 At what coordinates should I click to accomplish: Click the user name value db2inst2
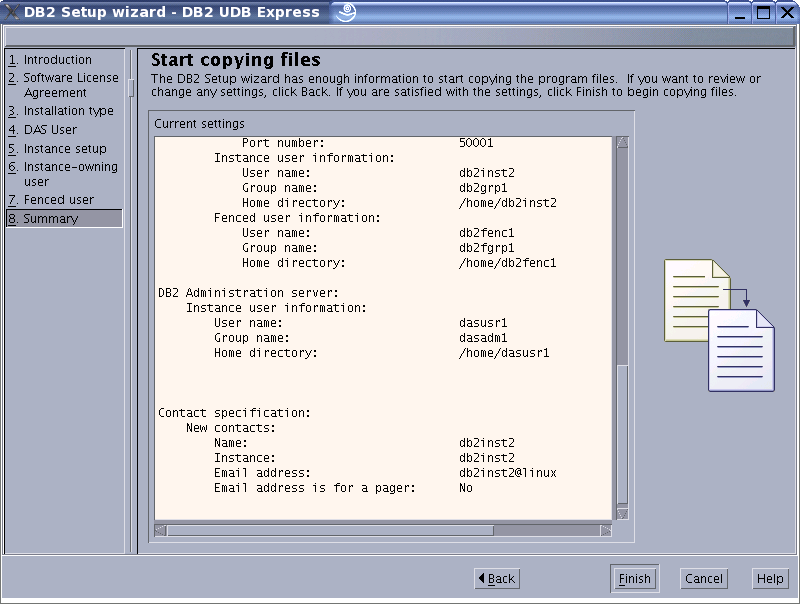[x=487, y=173]
